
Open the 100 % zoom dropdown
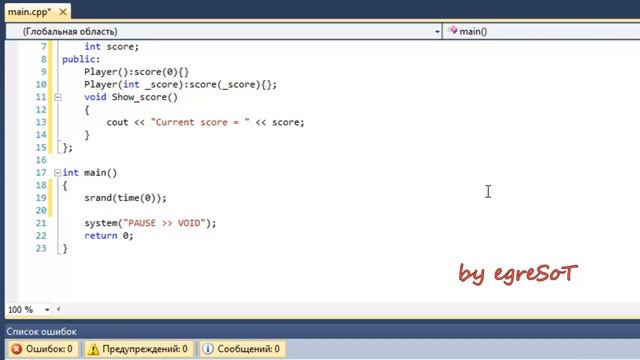[47, 310]
